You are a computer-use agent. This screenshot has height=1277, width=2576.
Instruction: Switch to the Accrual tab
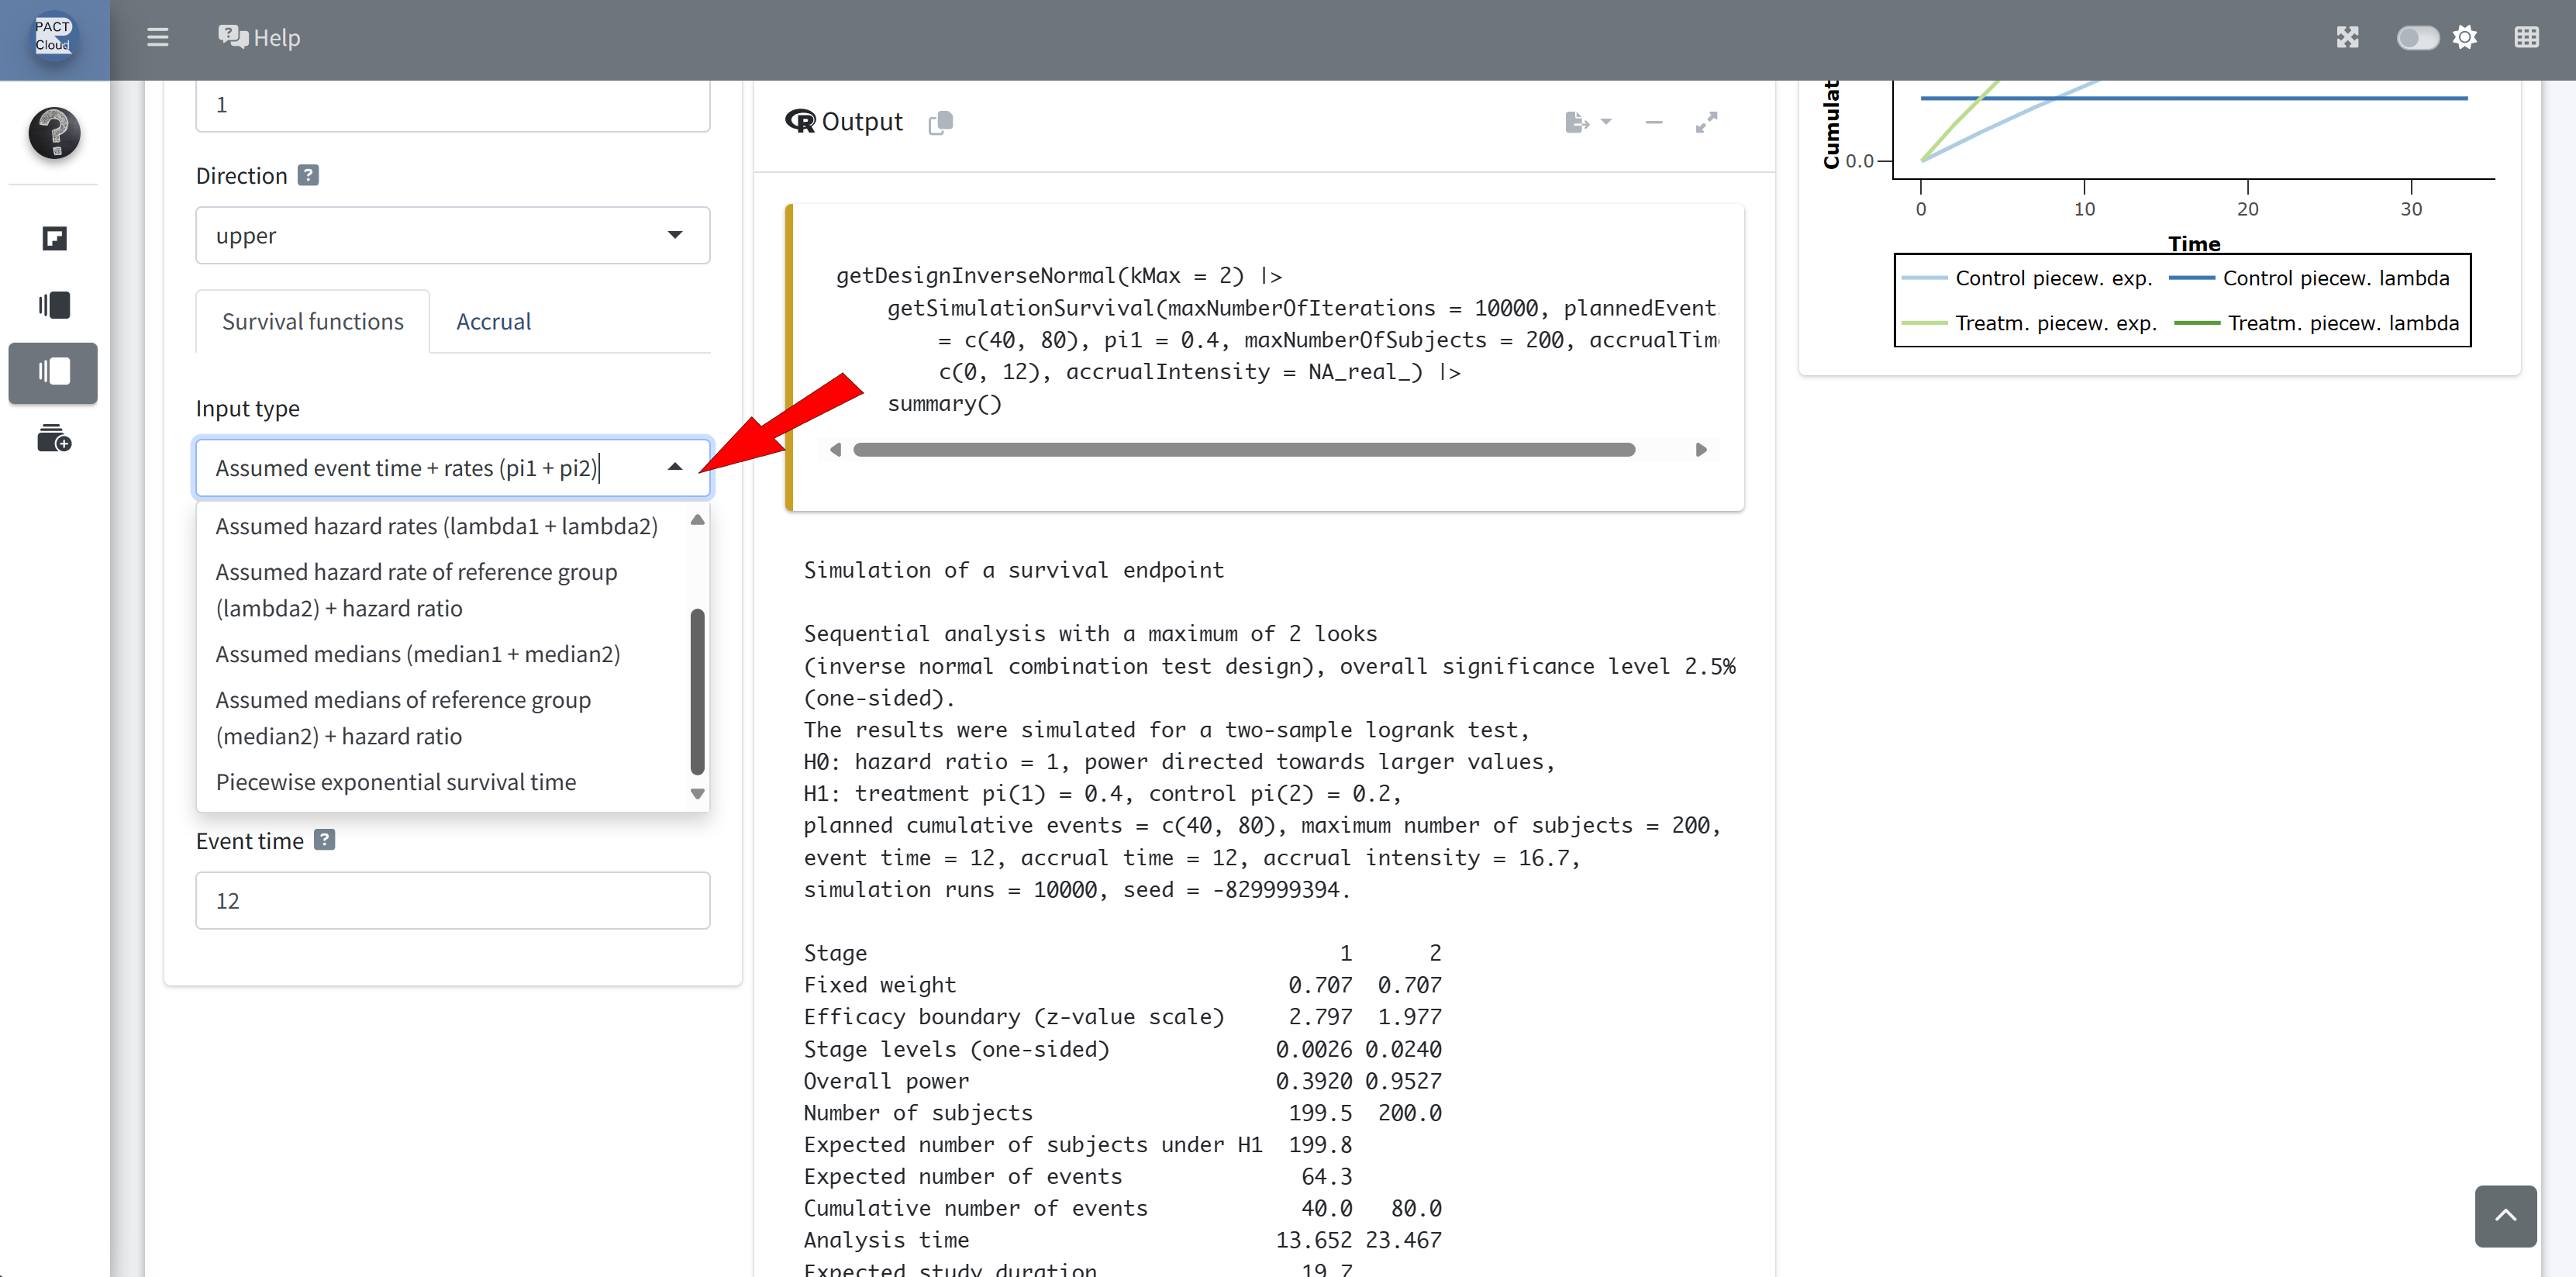coord(493,321)
